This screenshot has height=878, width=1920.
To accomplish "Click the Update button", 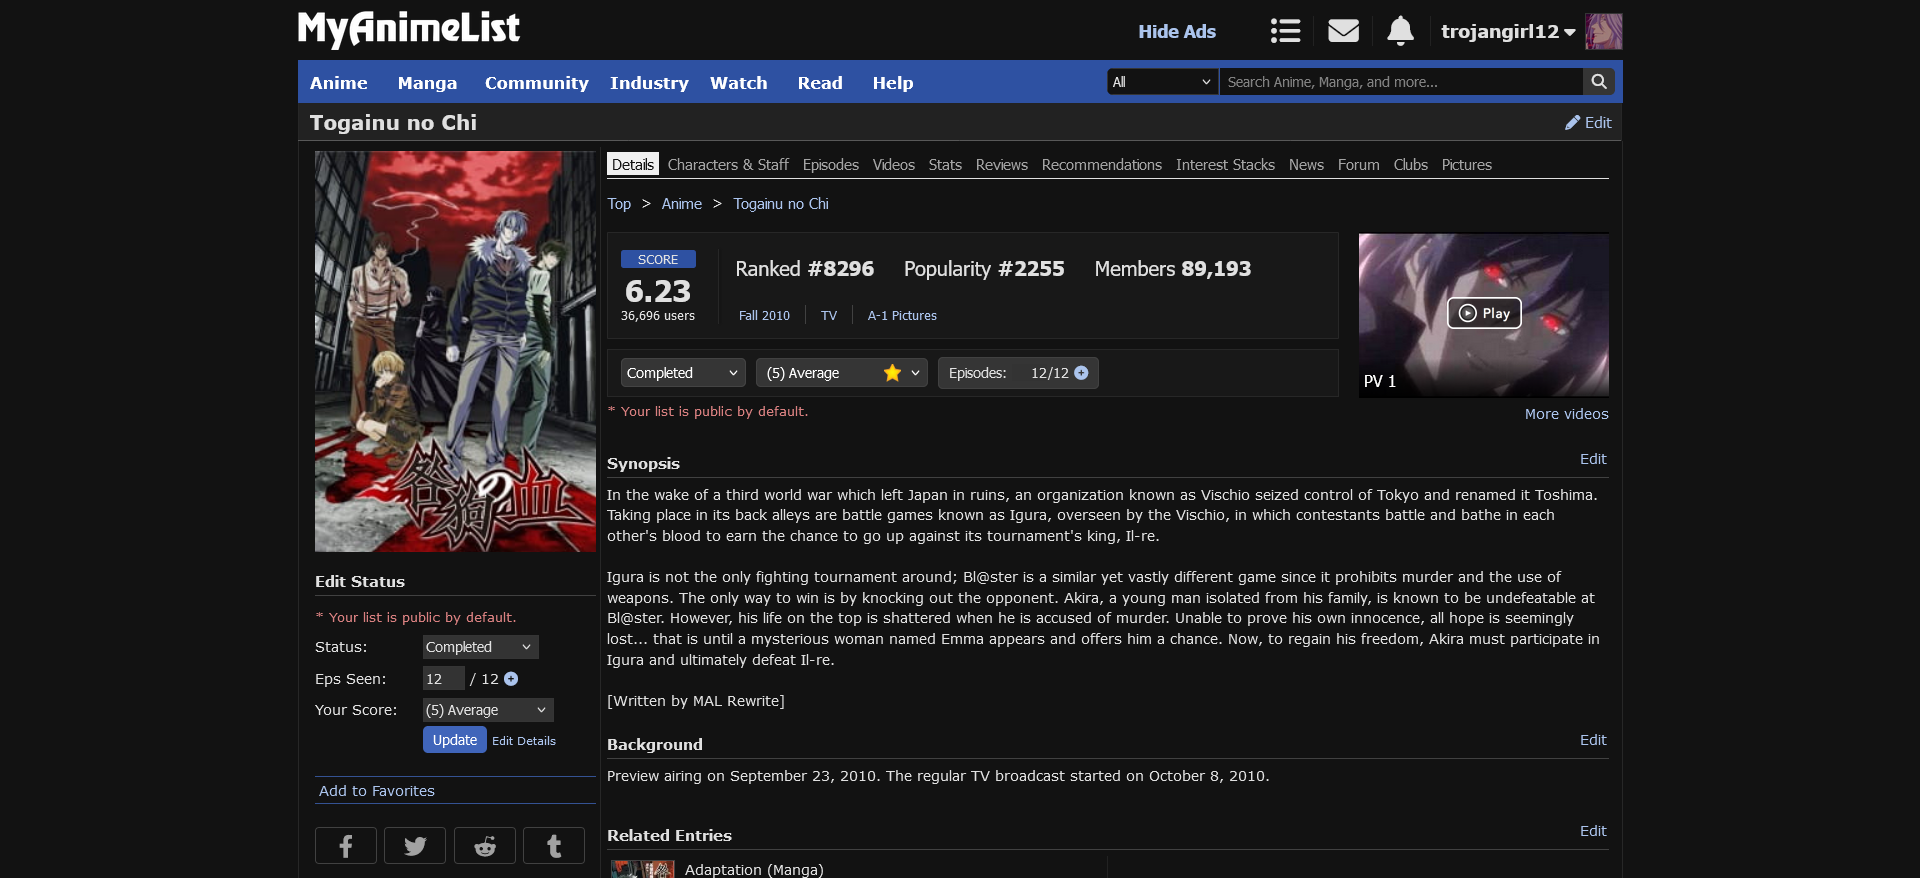I will coord(454,740).
